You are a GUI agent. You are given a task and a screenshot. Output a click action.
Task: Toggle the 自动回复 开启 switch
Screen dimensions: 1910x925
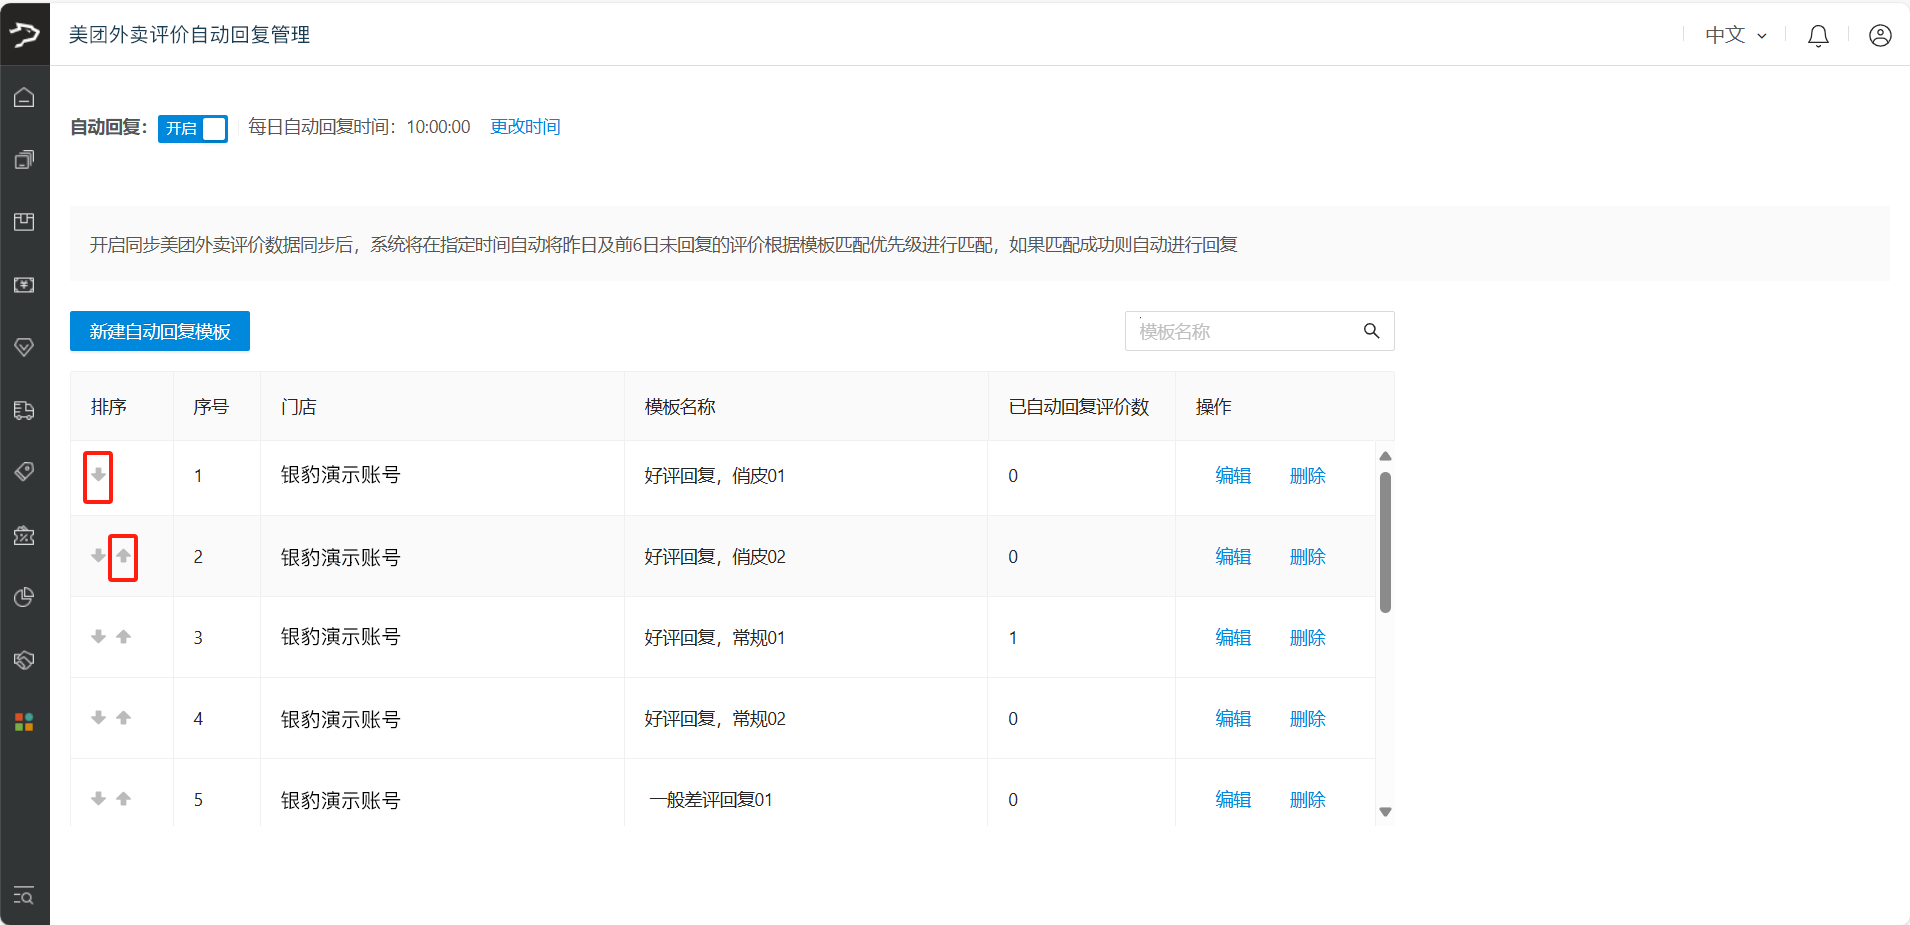(x=193, y=128)
